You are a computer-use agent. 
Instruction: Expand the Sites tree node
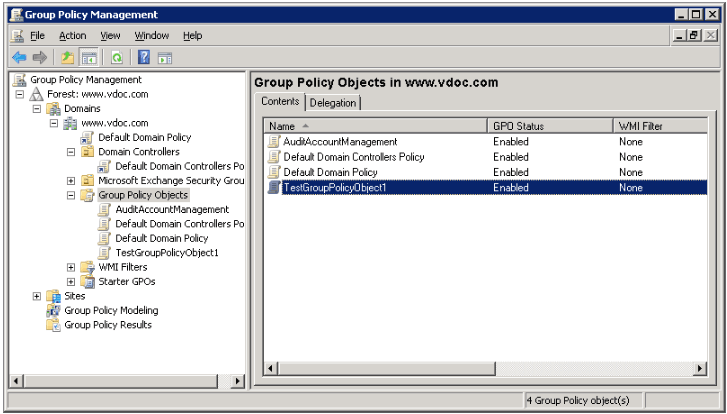pos(37,296)
